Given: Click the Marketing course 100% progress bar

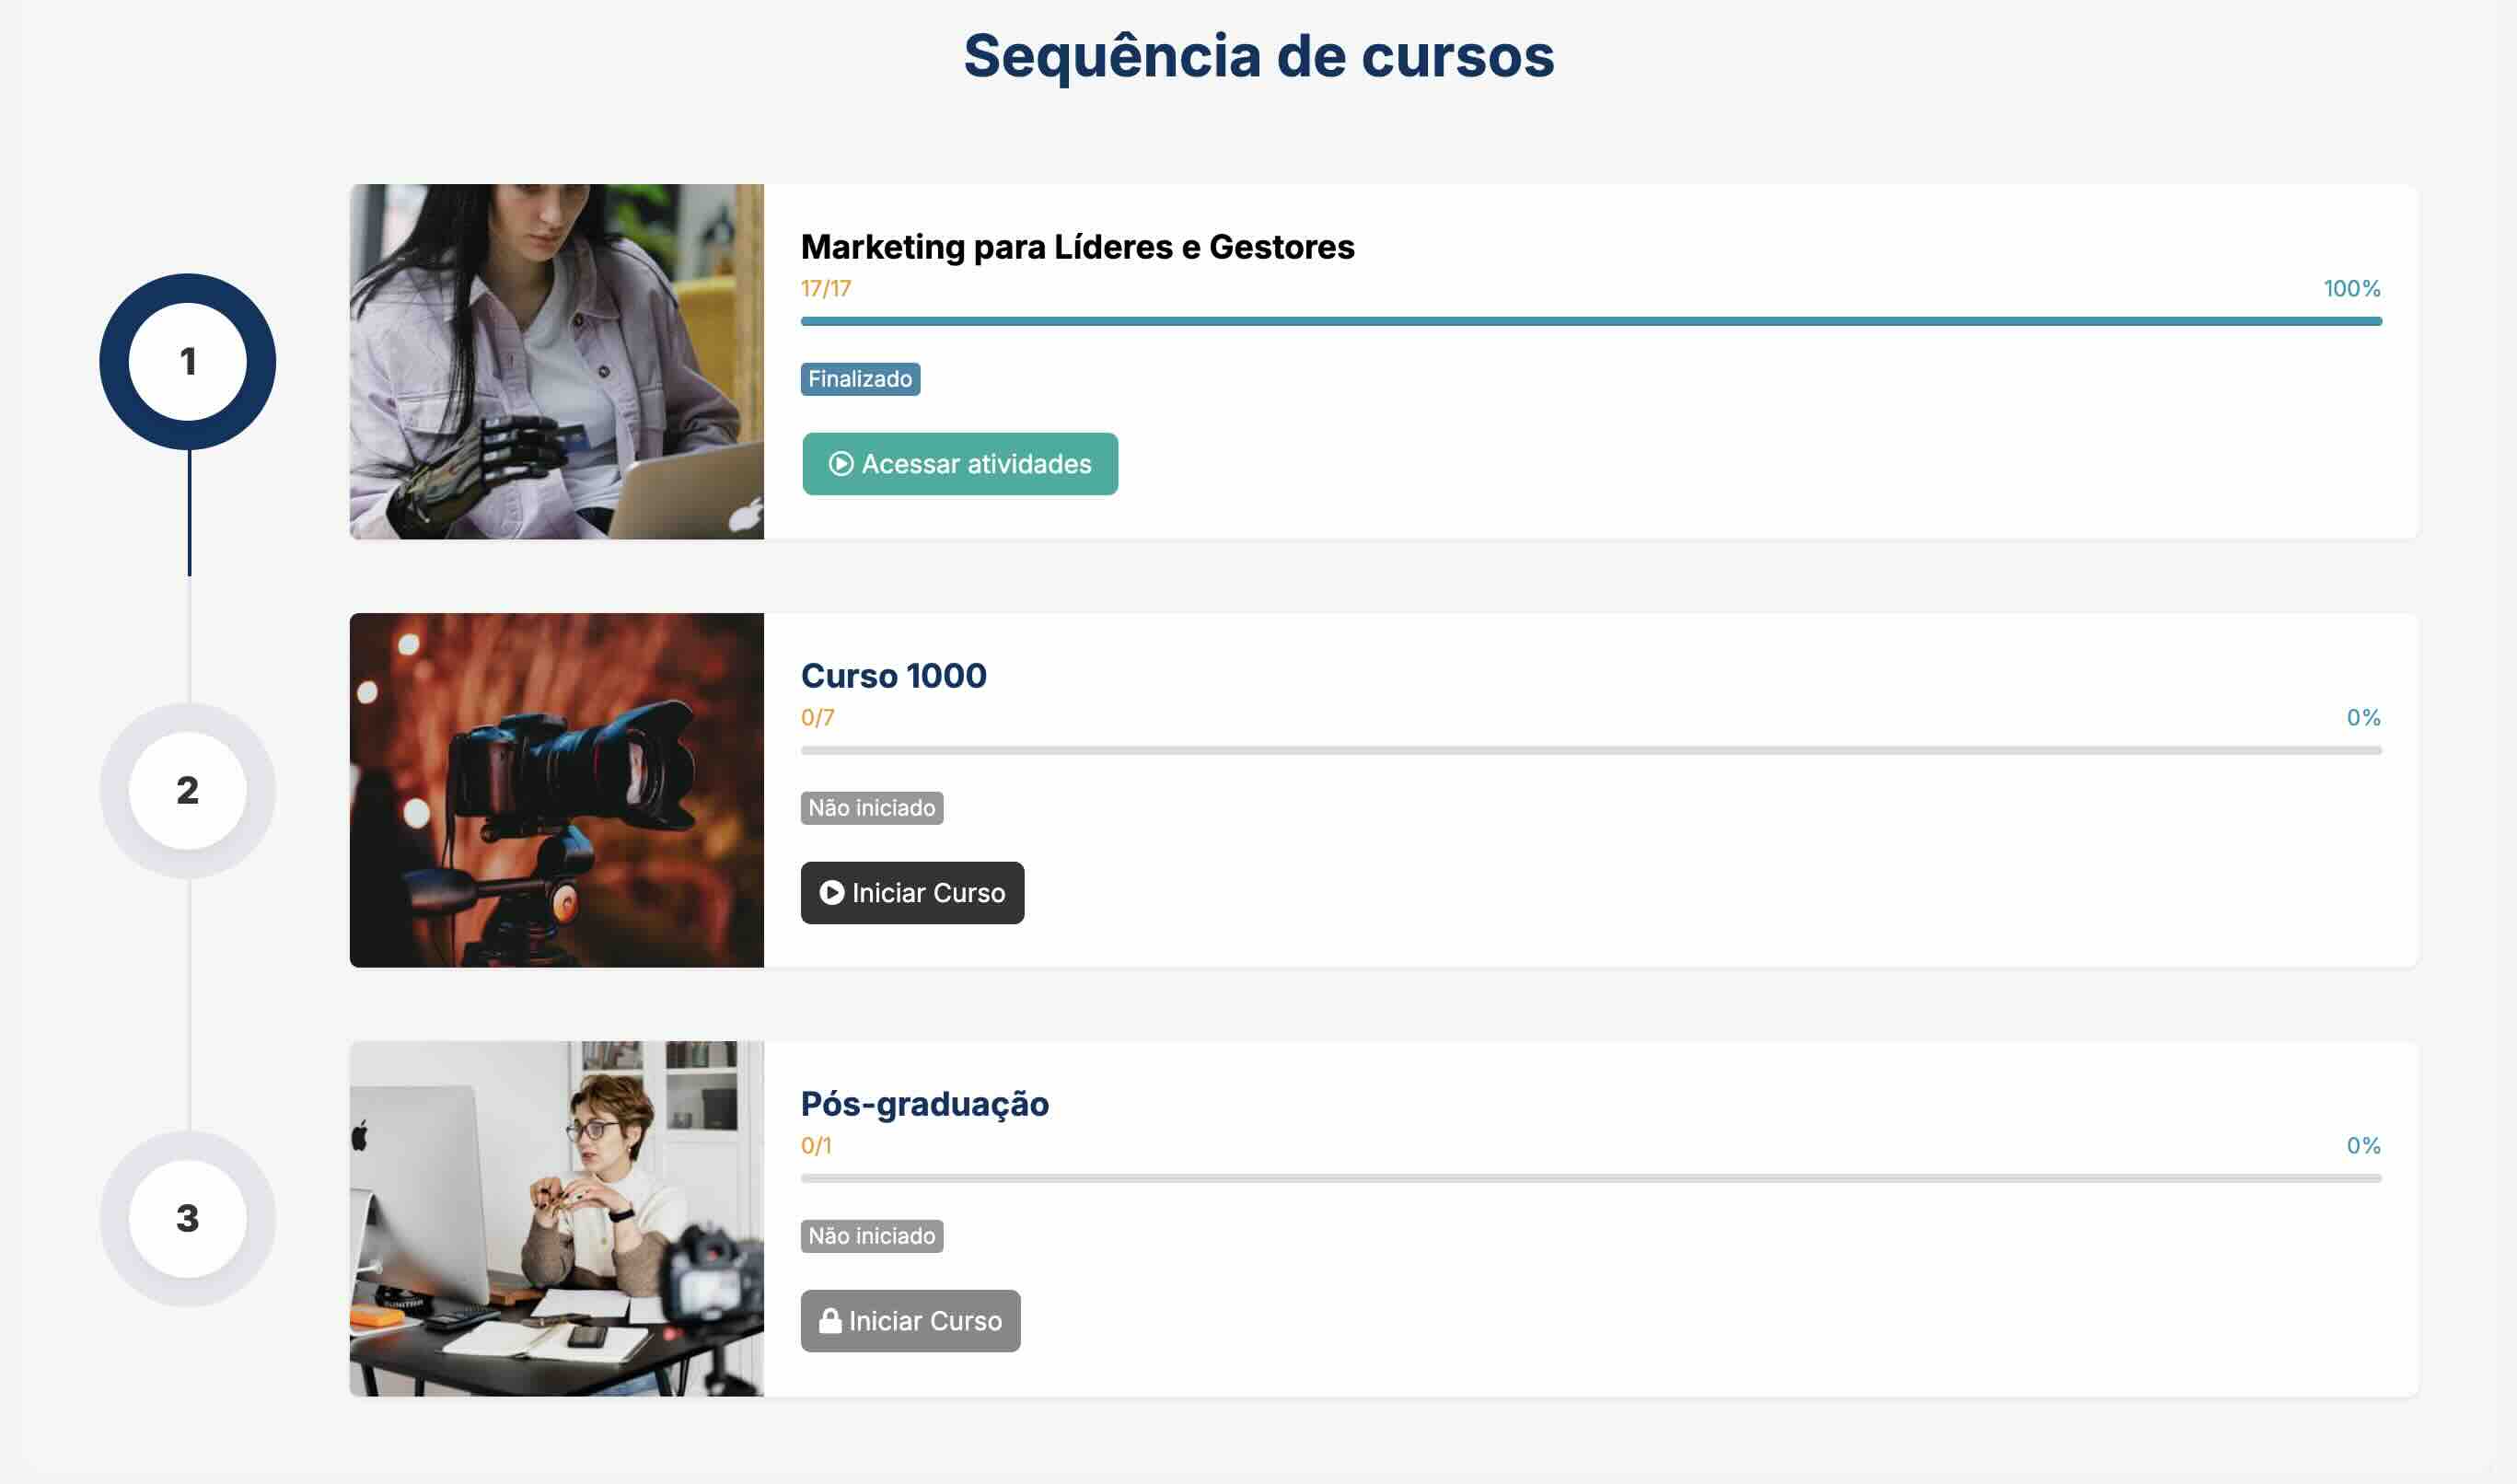Looking at the screenshot, I should (1591, 321).
